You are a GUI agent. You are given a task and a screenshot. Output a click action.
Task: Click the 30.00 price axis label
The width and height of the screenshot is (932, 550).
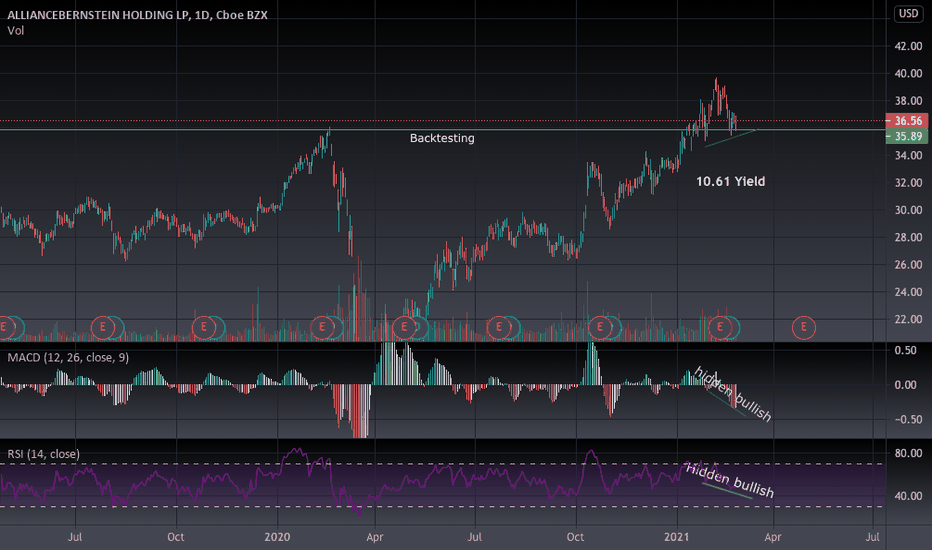(x=908, y=210)
